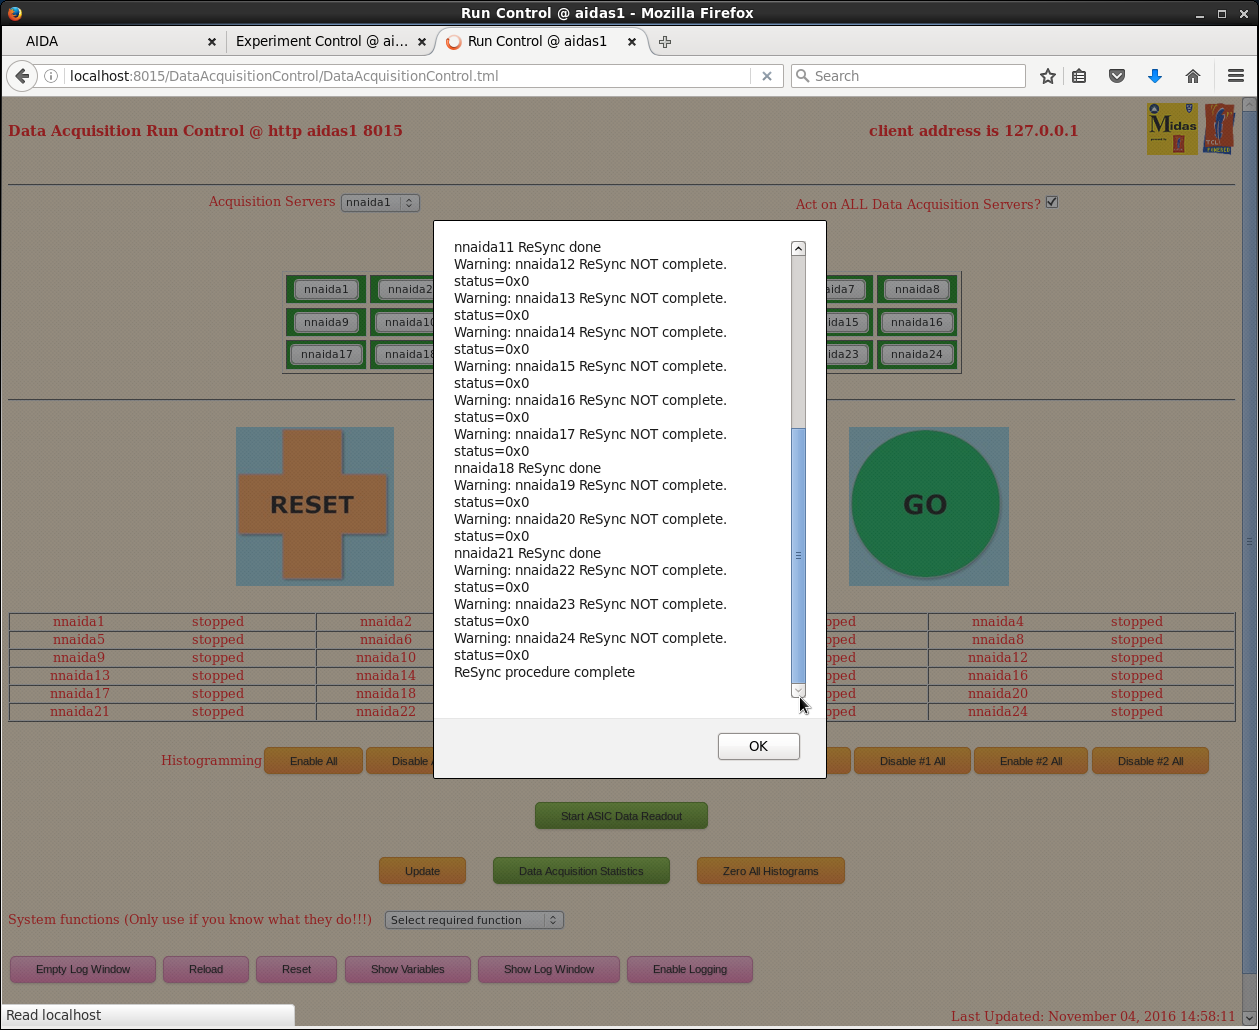Toggle Act on ALL Data Acquisition Servers checkbox
Screen dimensions: 1259x1030
[x=1052, y=203]
